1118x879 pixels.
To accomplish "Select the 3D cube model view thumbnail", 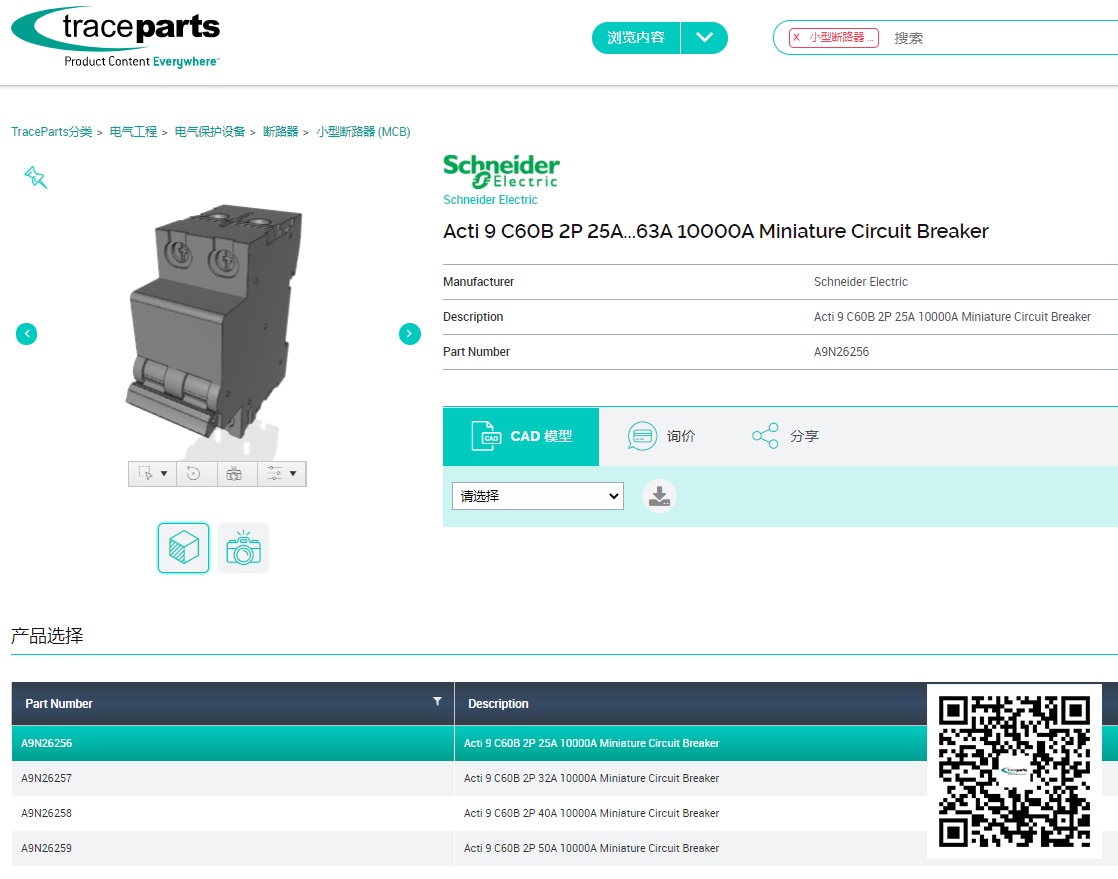I will click(x=183, y=548).
